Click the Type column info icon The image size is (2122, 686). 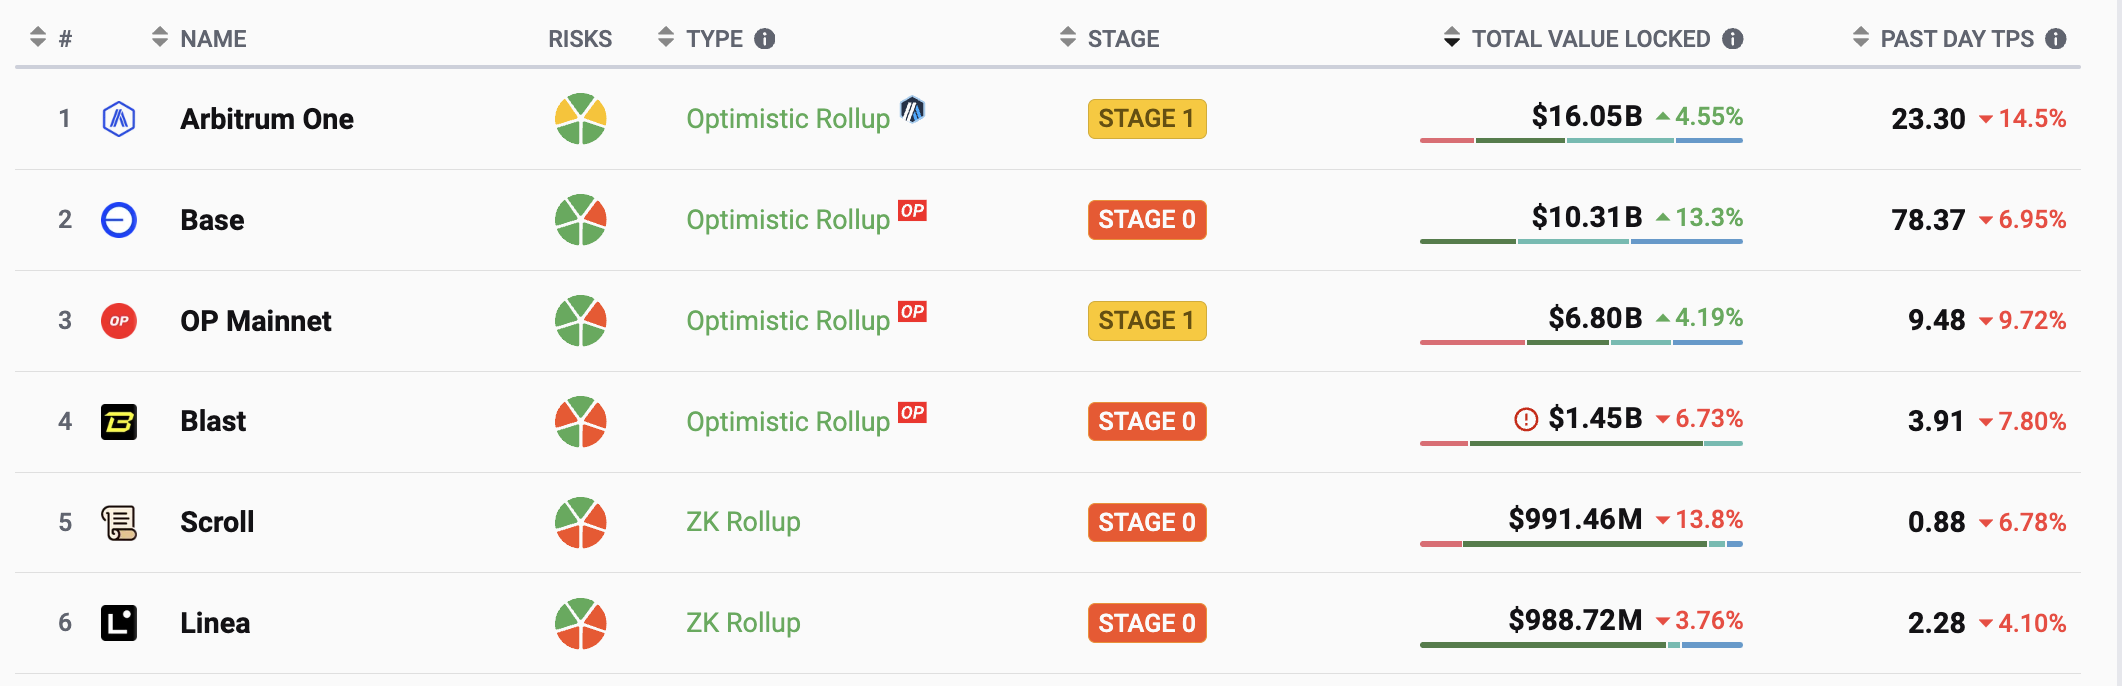[765, 39]
